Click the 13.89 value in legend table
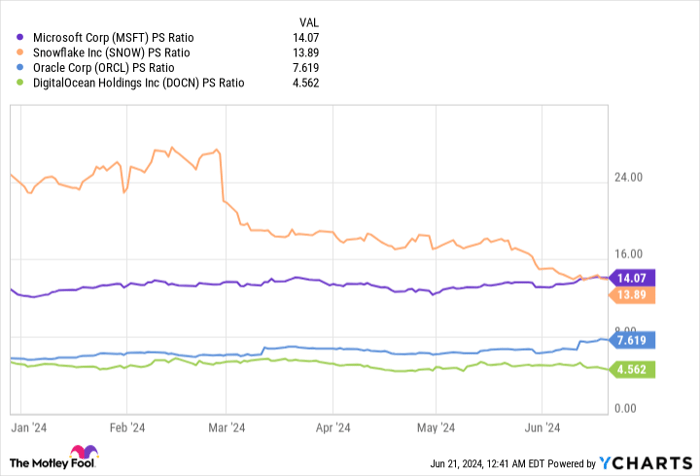The height and width of the screenshot is (476, 700). tap(306, 53)
